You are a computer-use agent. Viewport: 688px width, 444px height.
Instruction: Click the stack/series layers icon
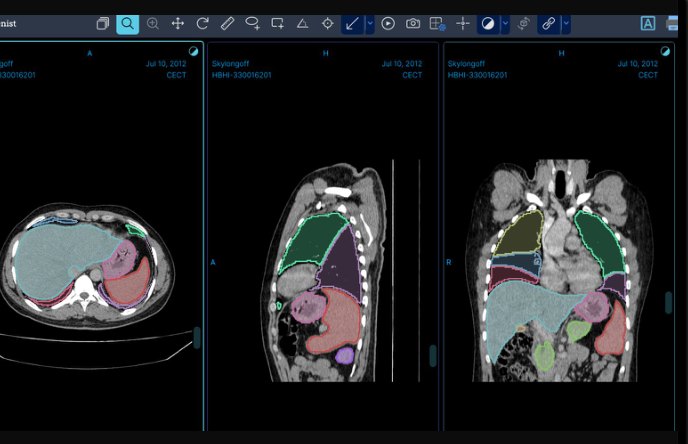pos(103,24)
